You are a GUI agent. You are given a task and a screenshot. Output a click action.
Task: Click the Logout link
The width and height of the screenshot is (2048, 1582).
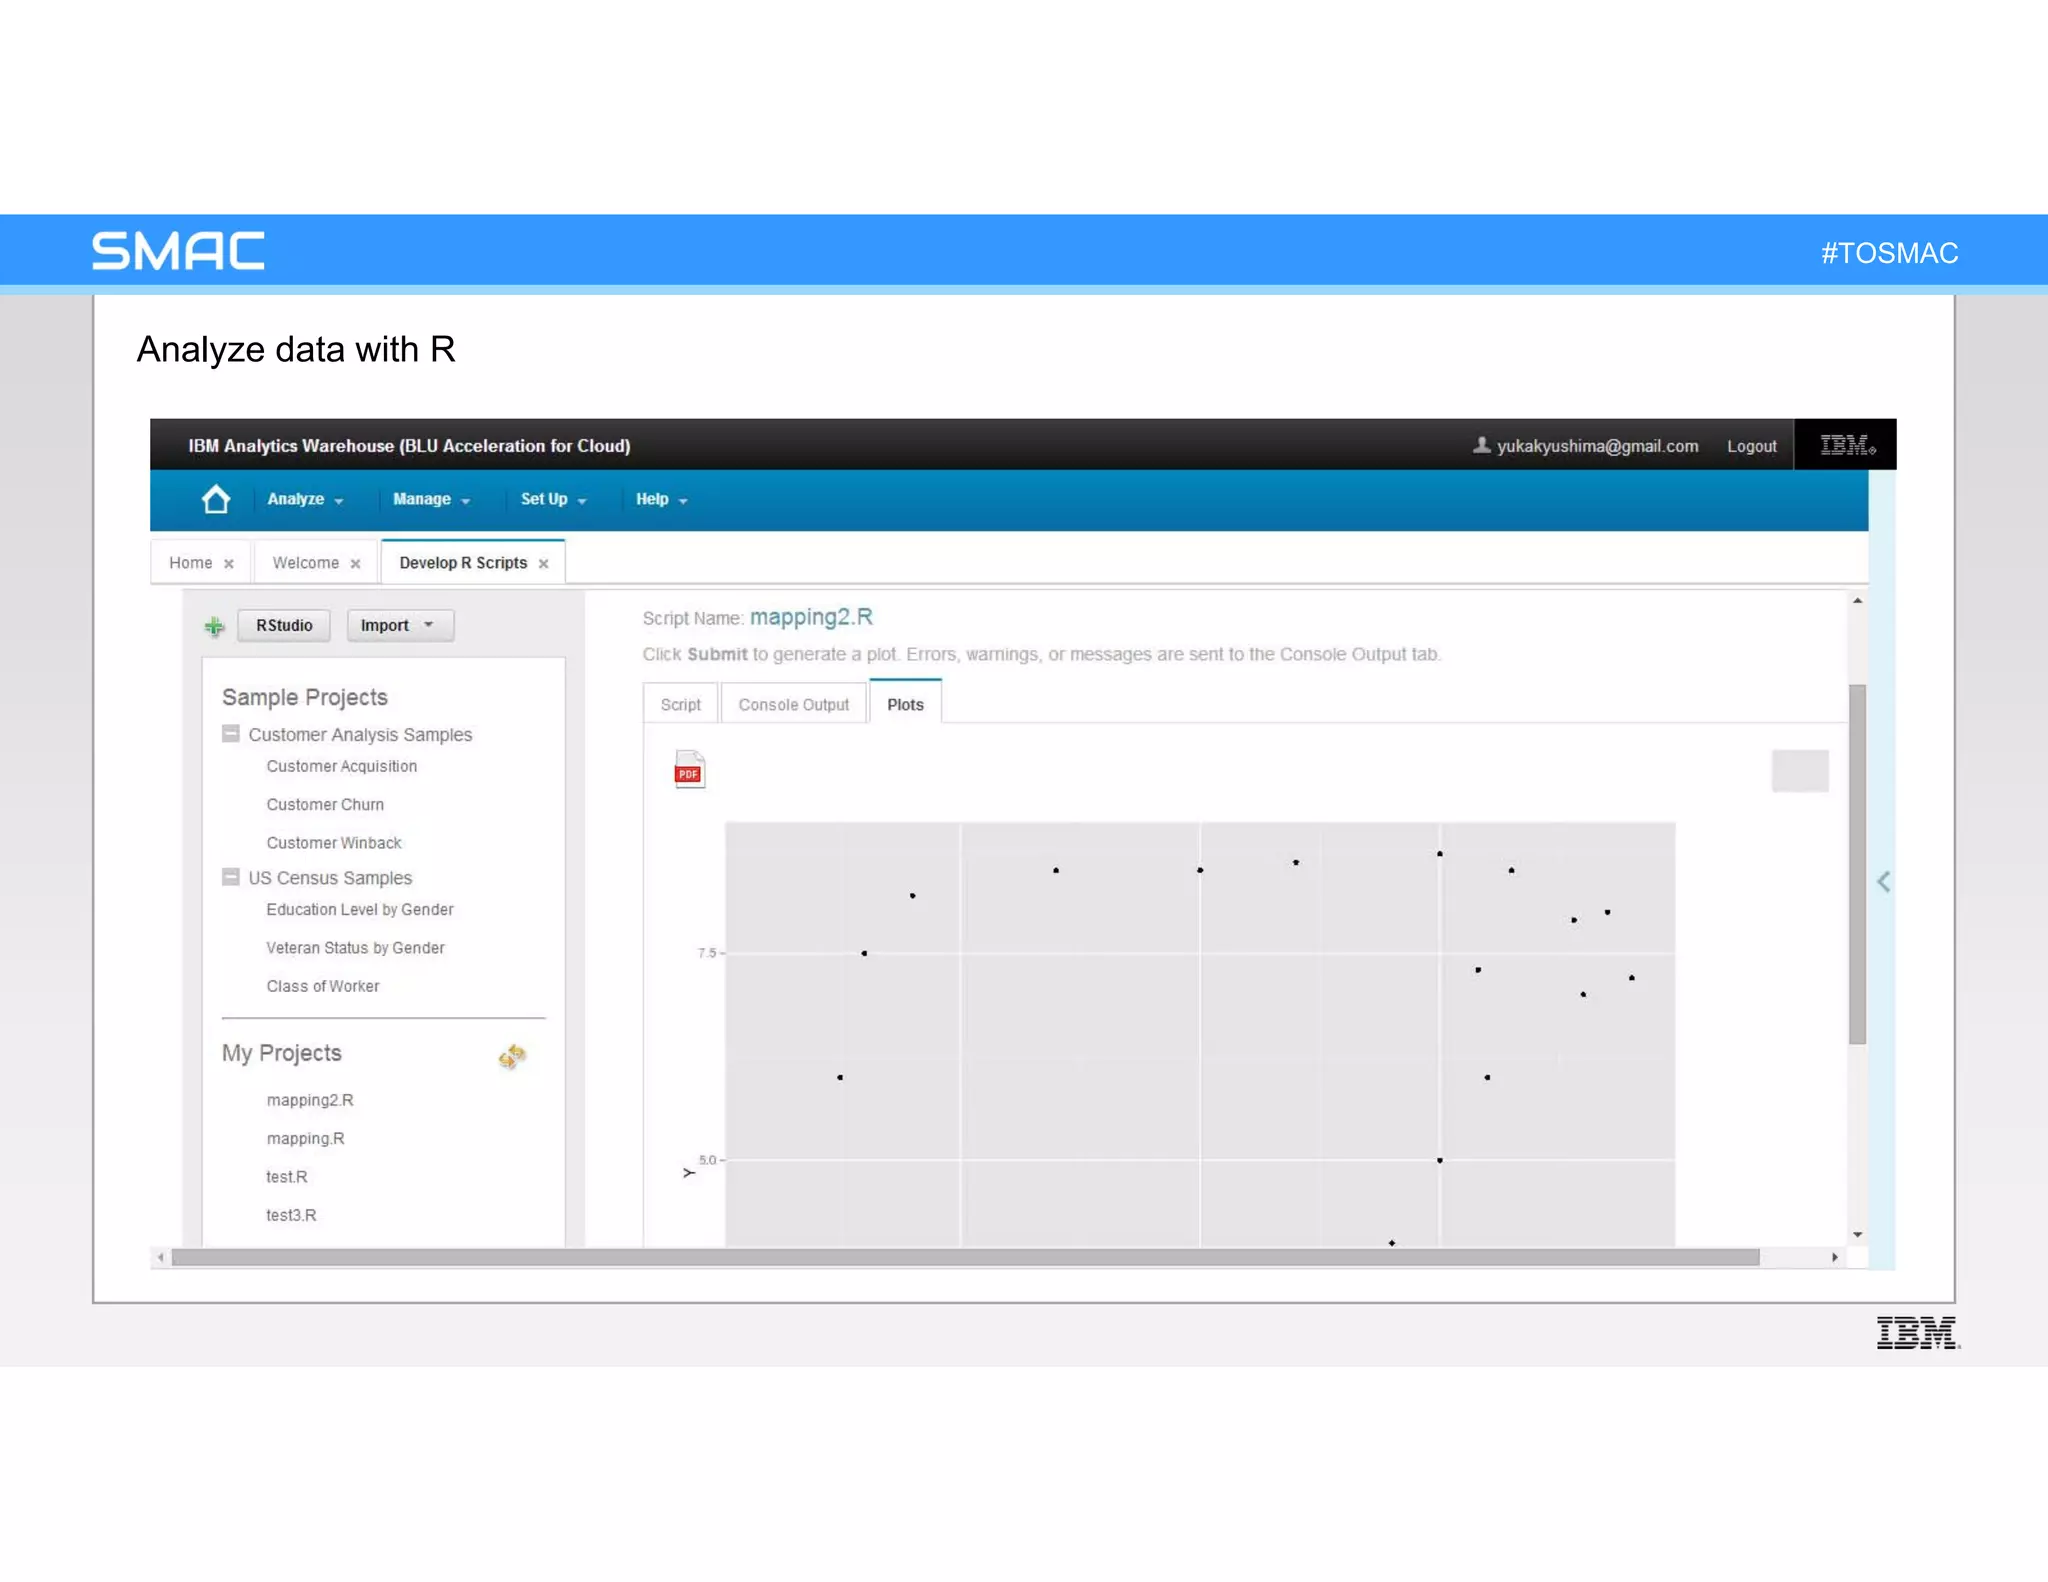coord(1751,446)
